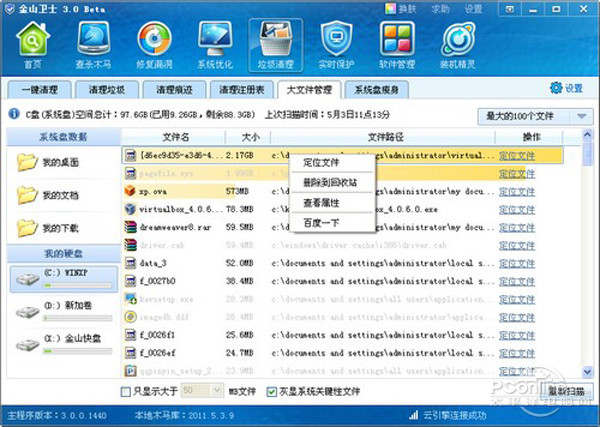This screenshot has width=600, height=427.
Task: Sort by the 大小 column header
Action: click(249, 137)
